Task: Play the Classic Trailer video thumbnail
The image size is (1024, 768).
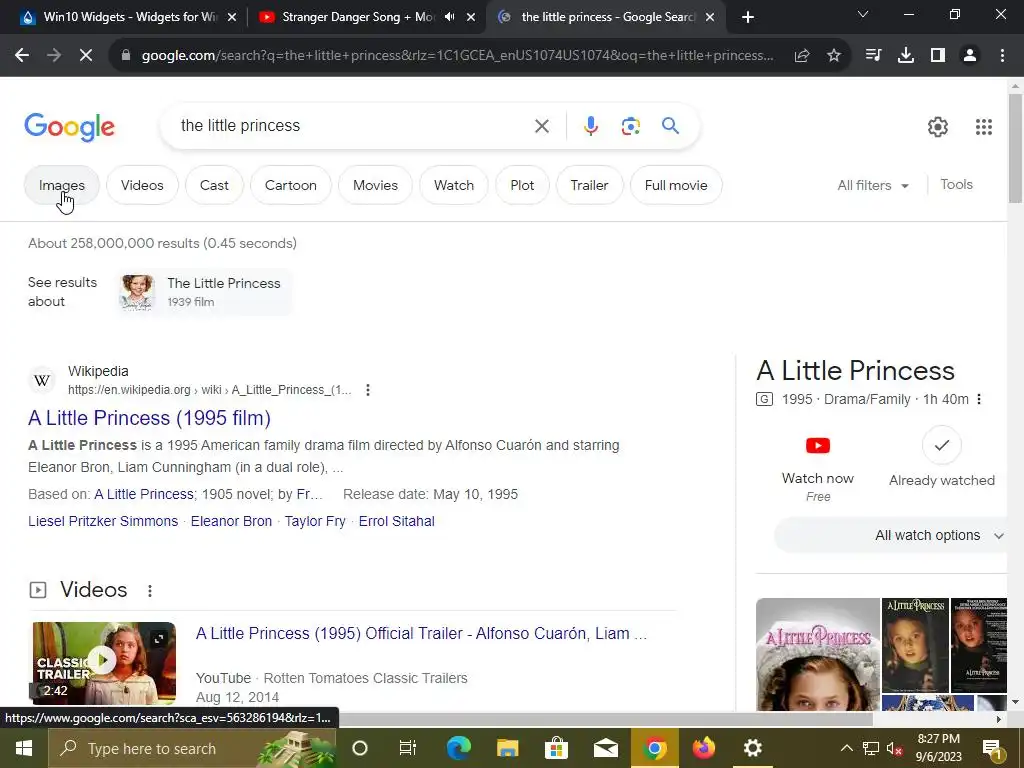Action: click(104, 662)
